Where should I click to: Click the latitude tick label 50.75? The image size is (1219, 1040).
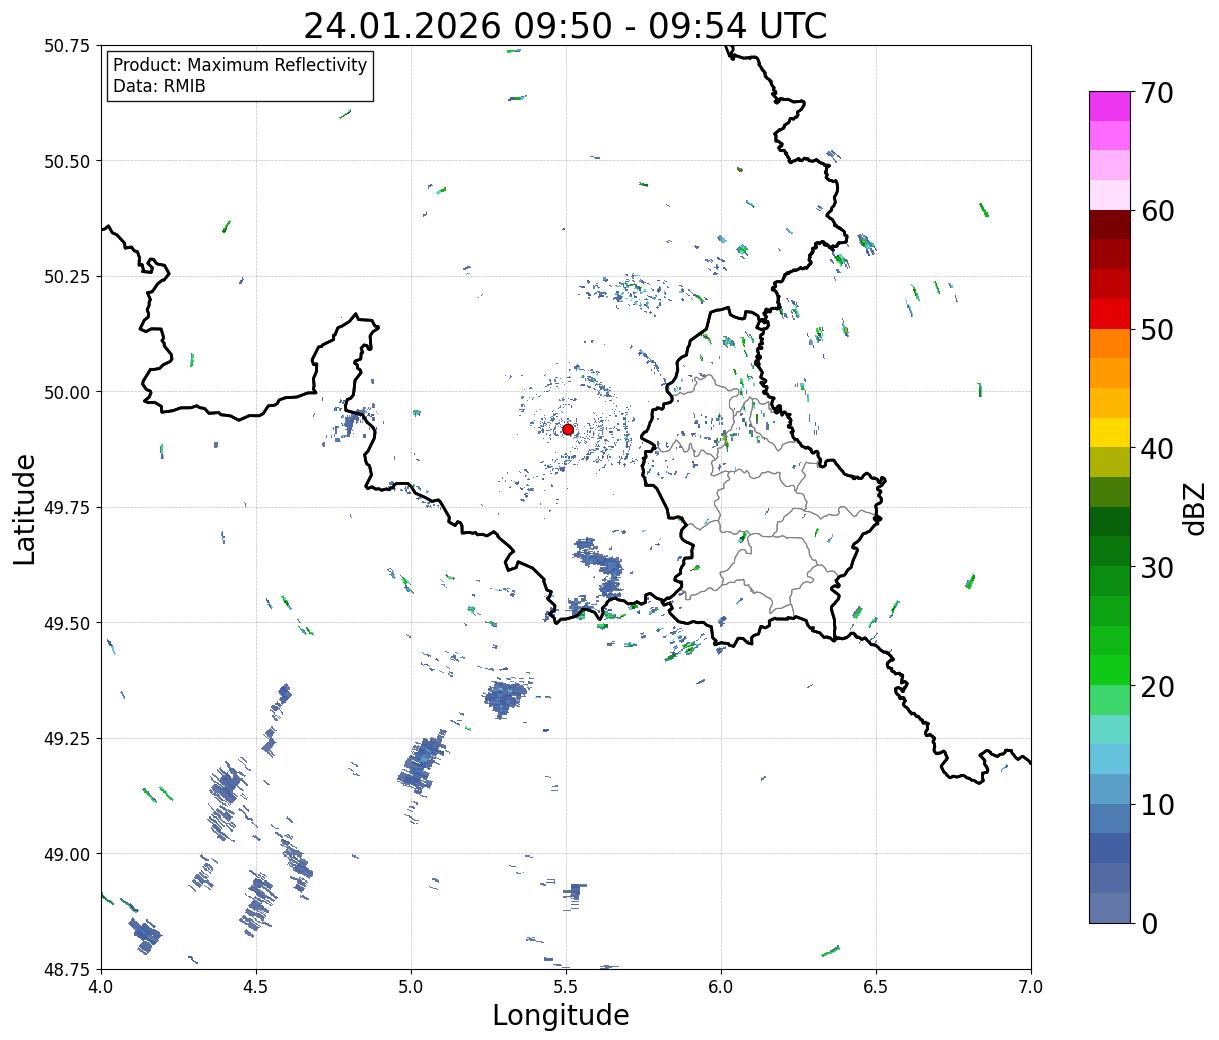67,46
